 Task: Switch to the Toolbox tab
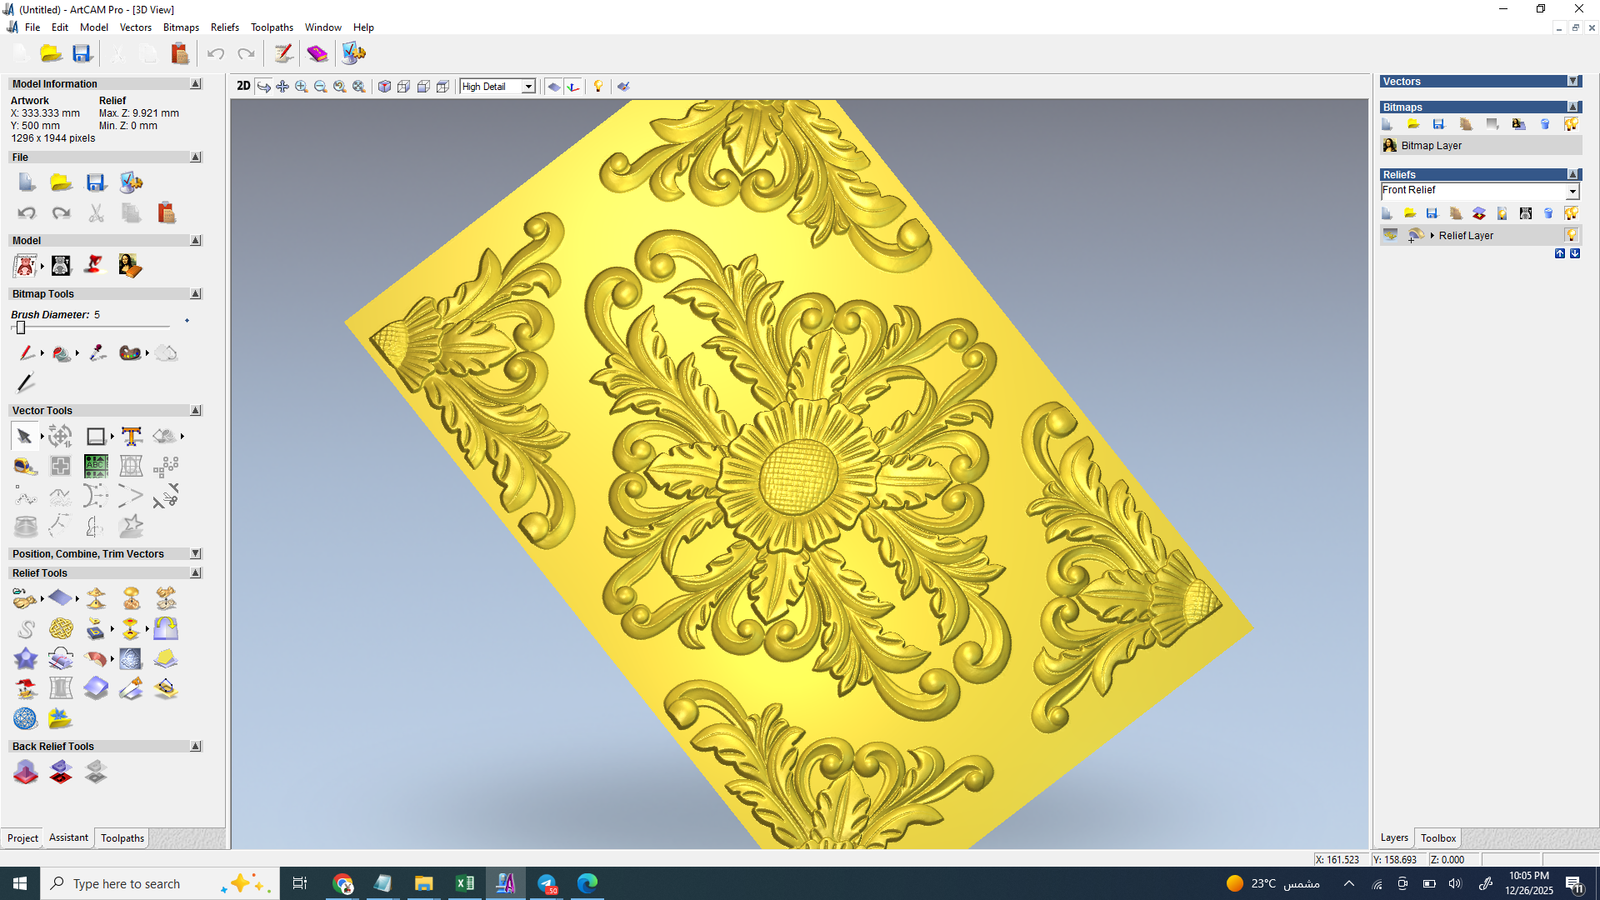(x=1438, y=838)
